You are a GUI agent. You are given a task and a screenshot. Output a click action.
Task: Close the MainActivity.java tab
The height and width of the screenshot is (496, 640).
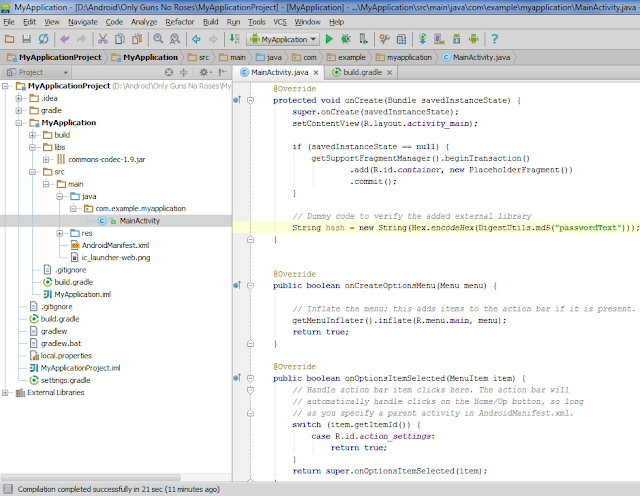(316, 73)
